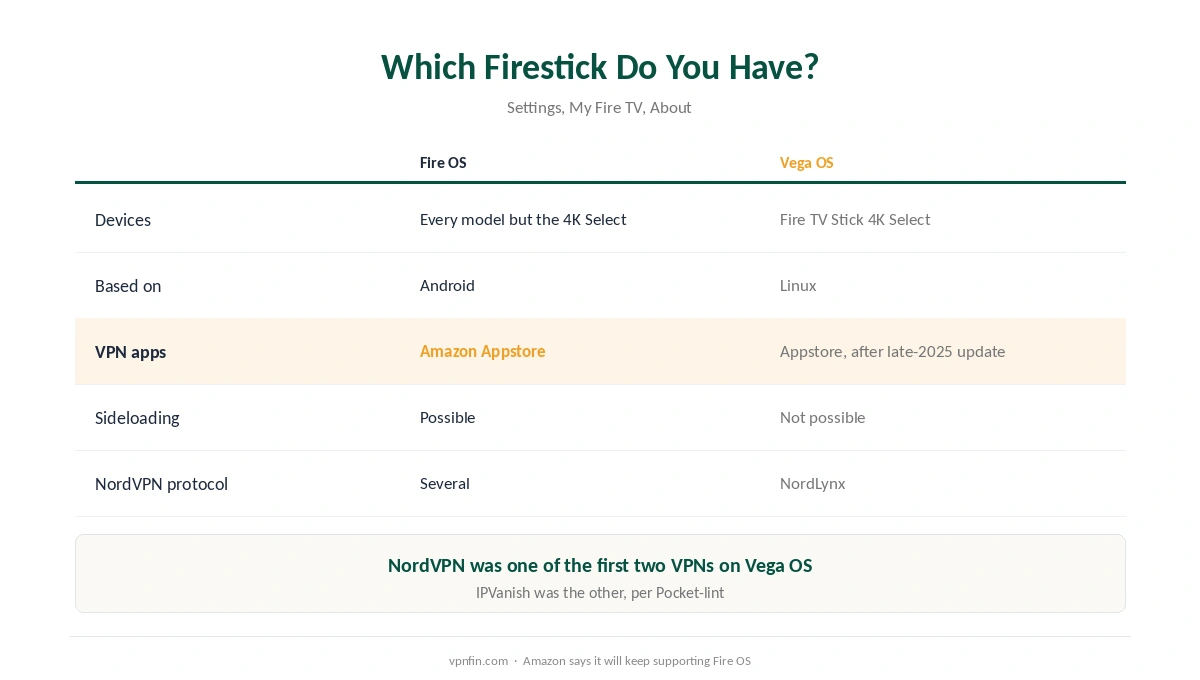Click the 'Fire TV Stick 4K Select' cell
This screenshot has height=680, width=1200.
[x=855, y=220]
